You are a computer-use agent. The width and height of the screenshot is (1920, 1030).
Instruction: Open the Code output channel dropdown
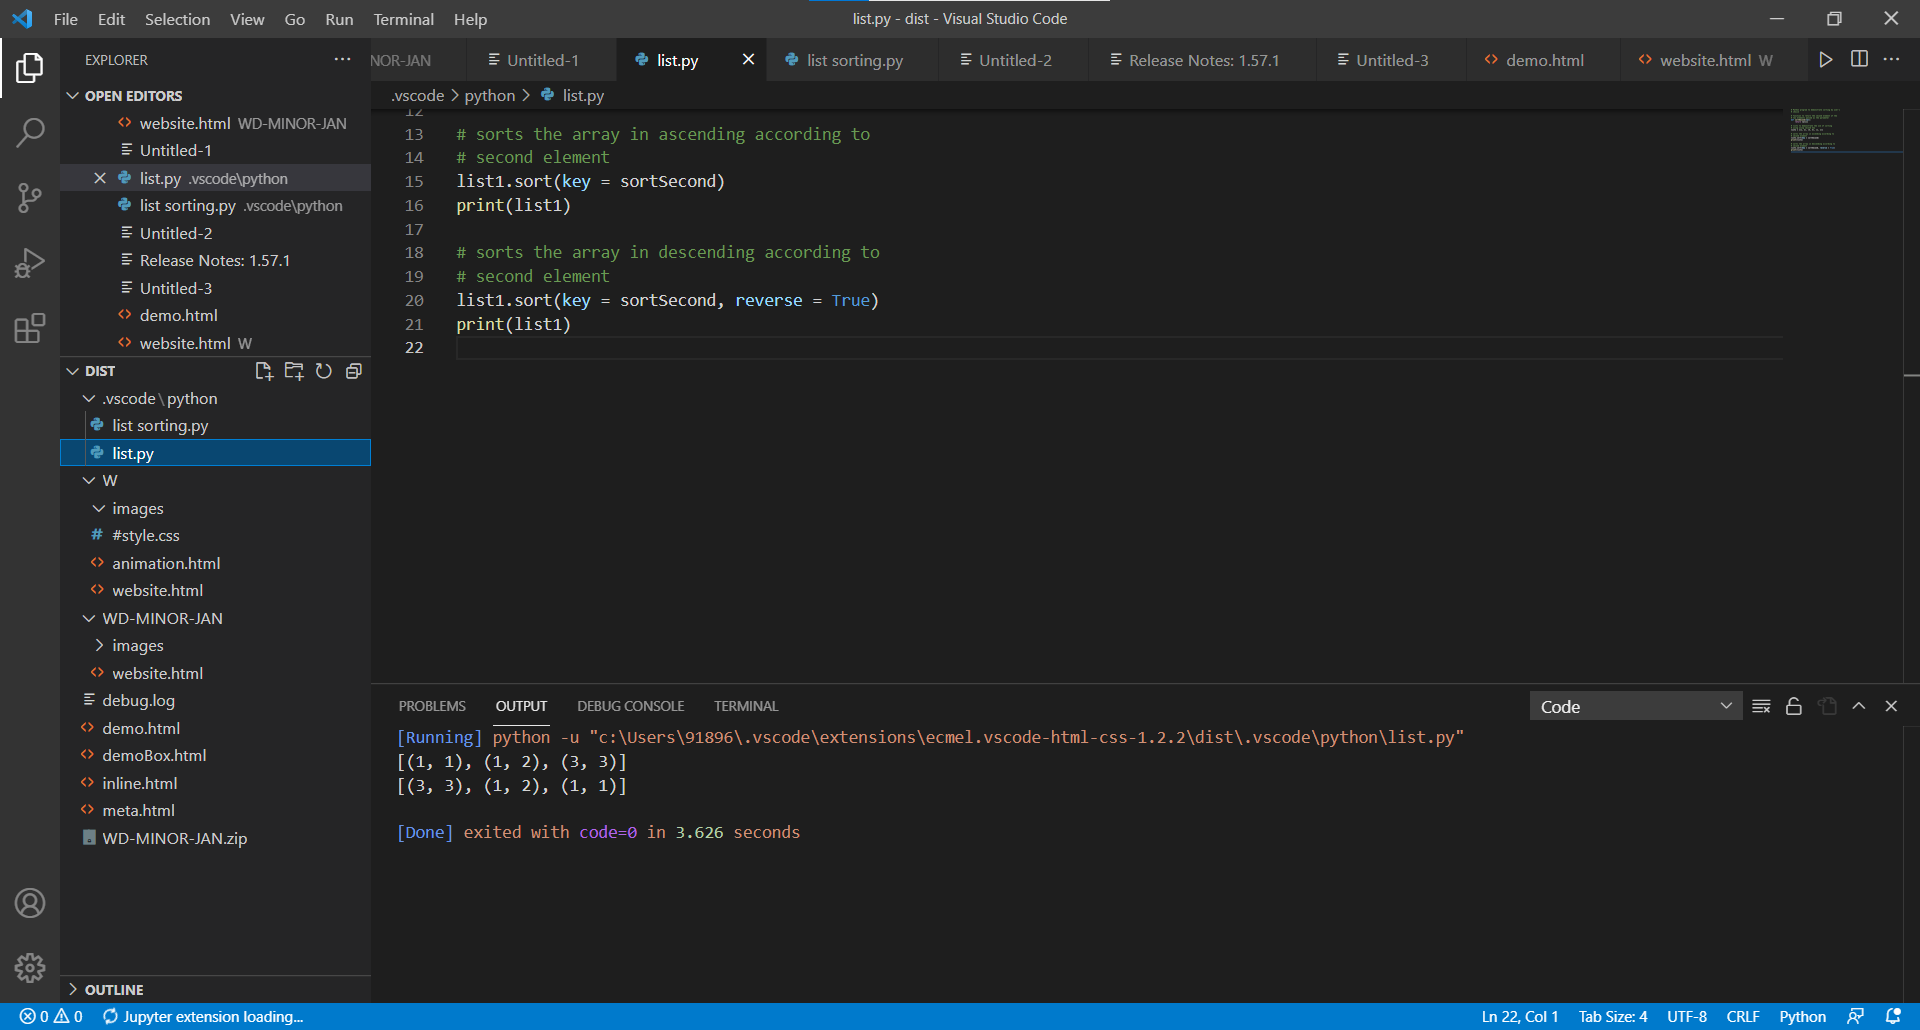tap(1635, 707)
